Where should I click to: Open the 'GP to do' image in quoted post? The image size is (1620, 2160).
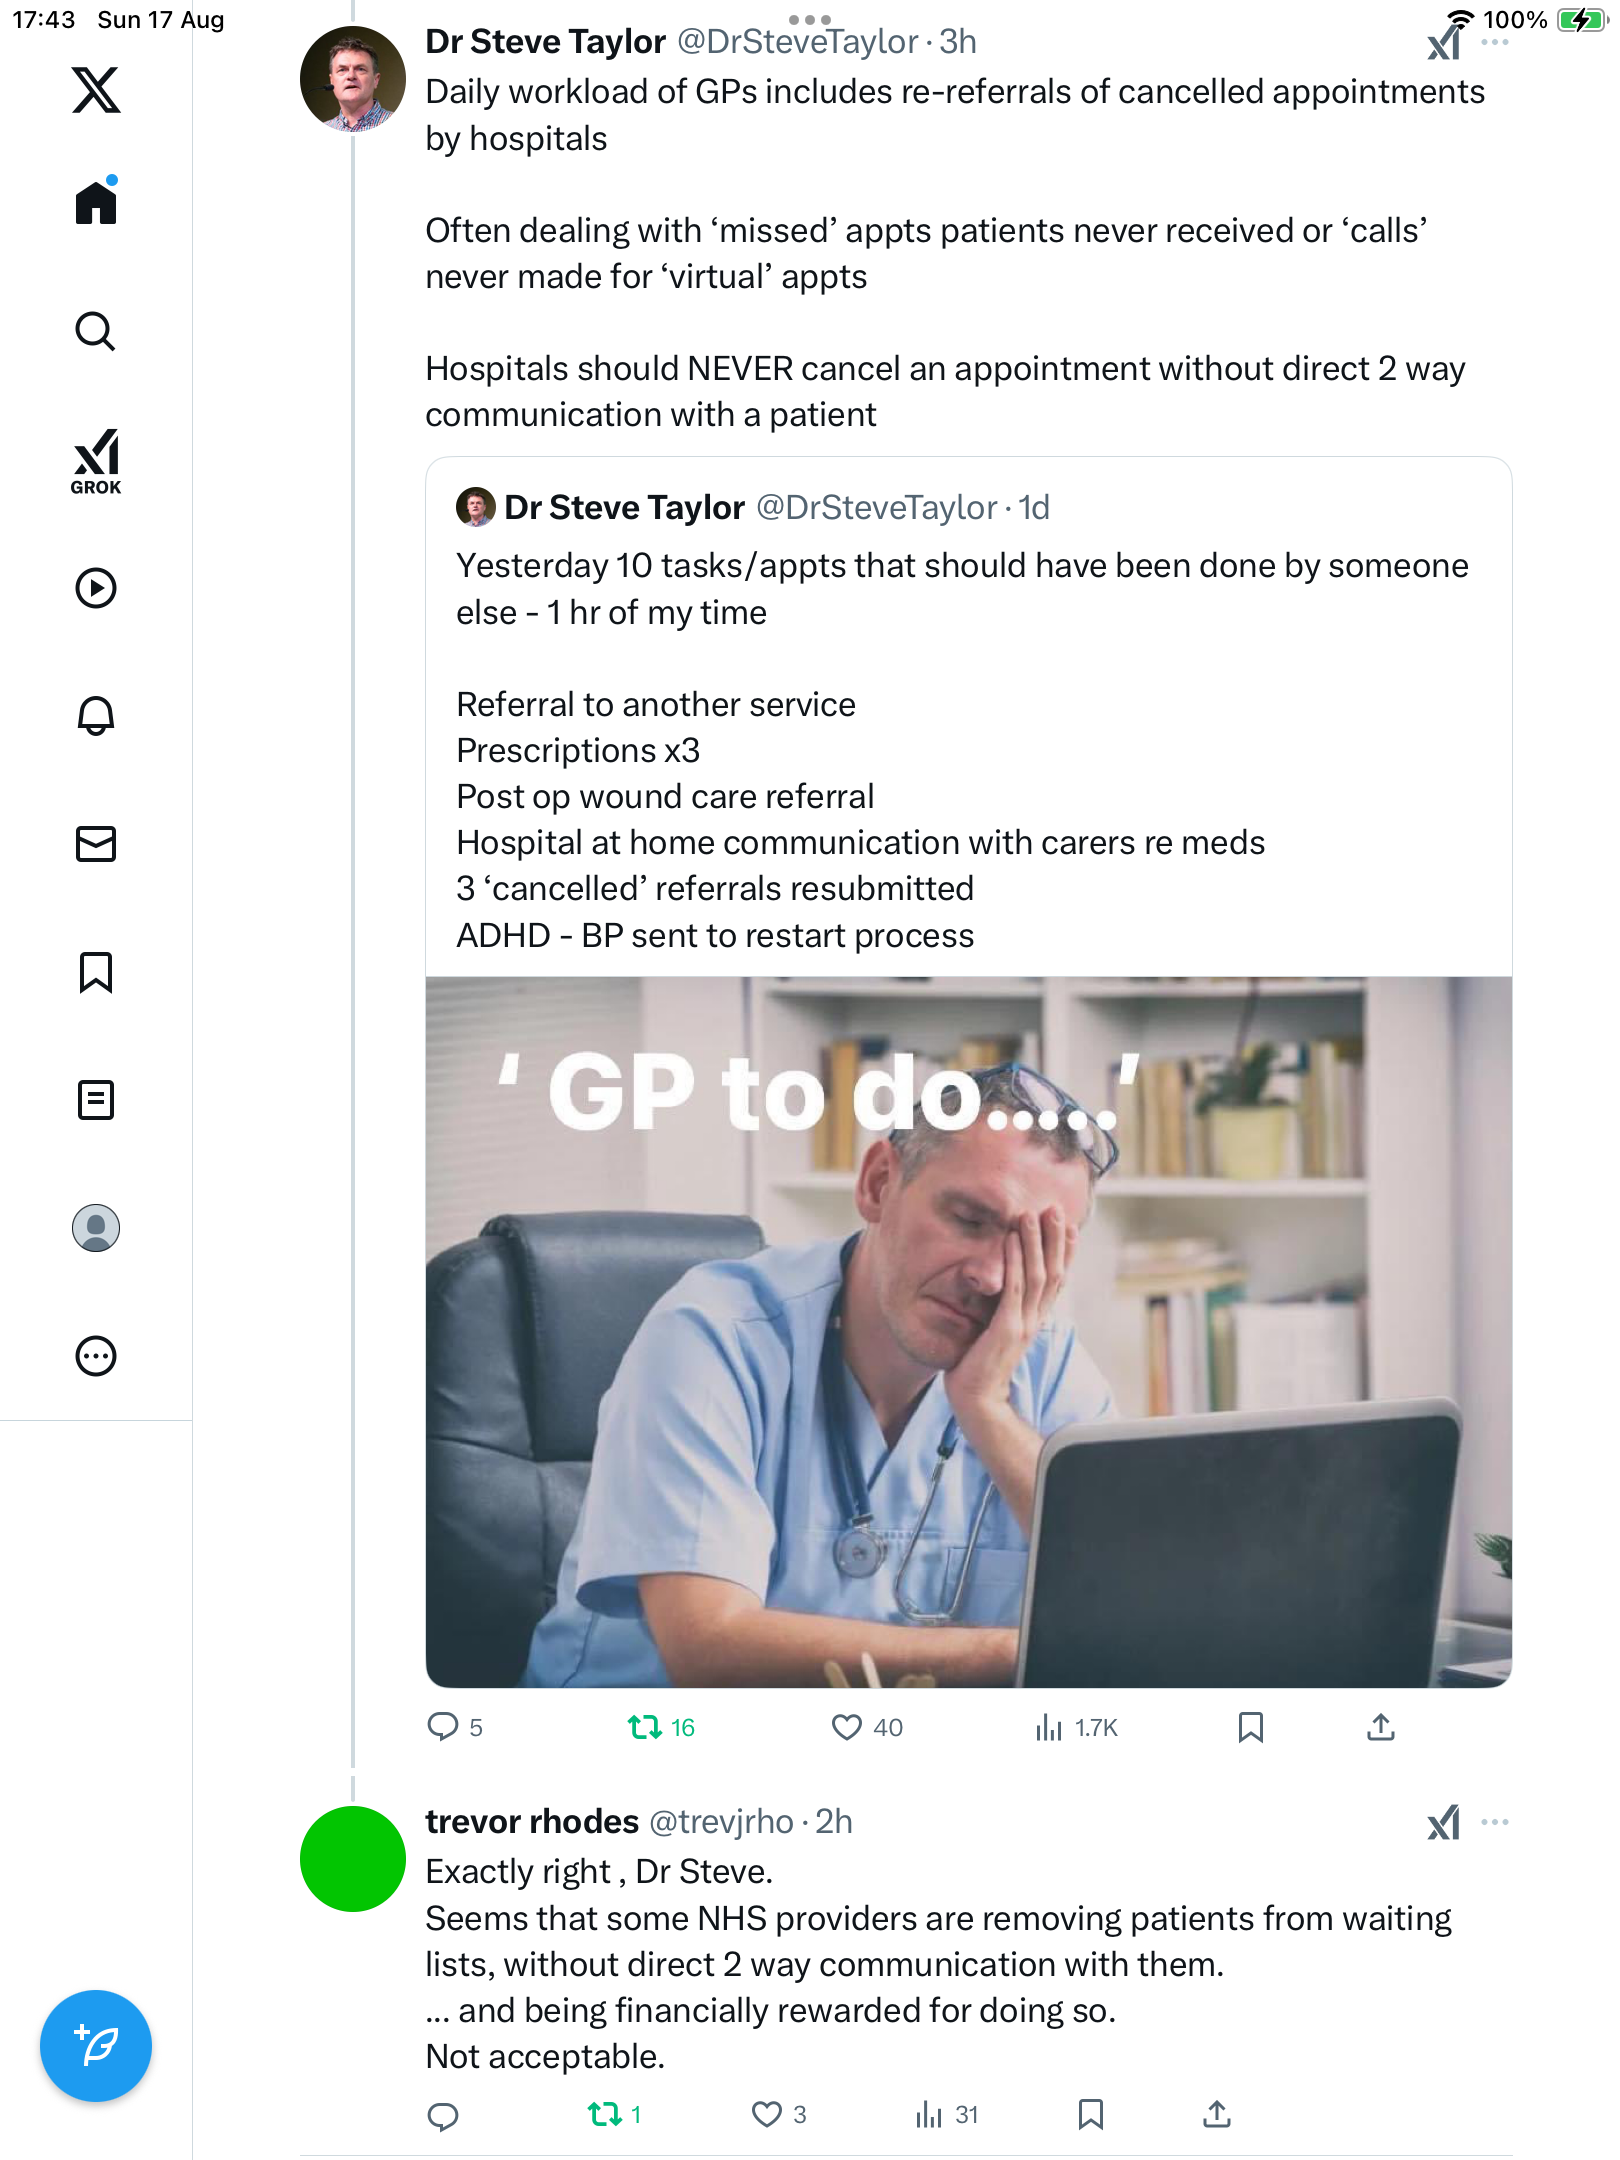(x=968, y=1332)
